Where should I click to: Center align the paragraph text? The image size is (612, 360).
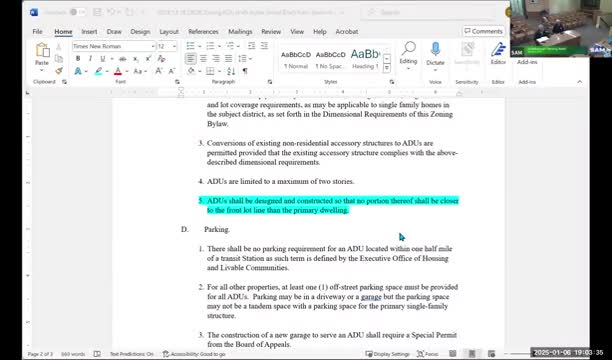(x=203, y=59)
